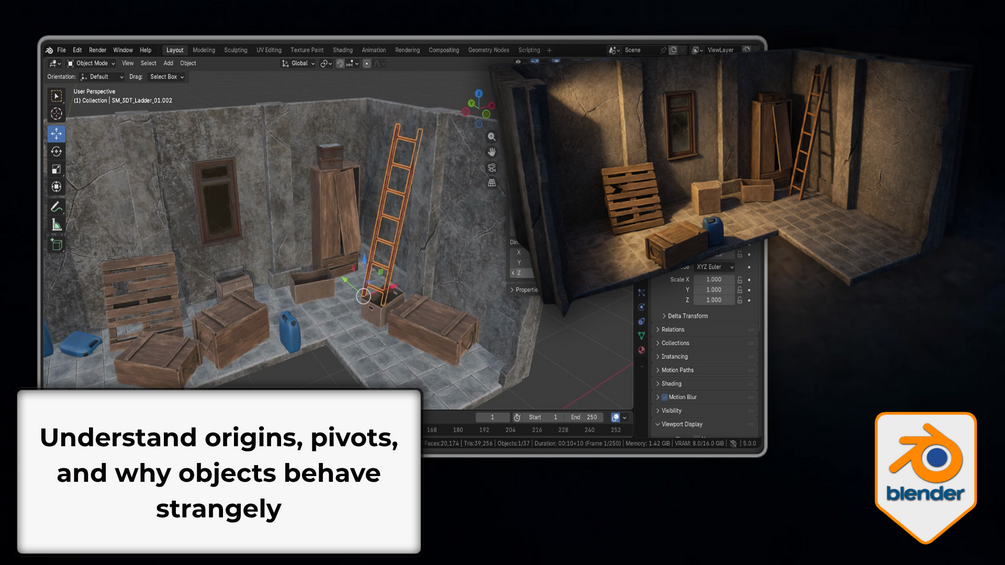Toggle the camera view icon
This screenshot has width=1005, height=565.
pos(492,167)
